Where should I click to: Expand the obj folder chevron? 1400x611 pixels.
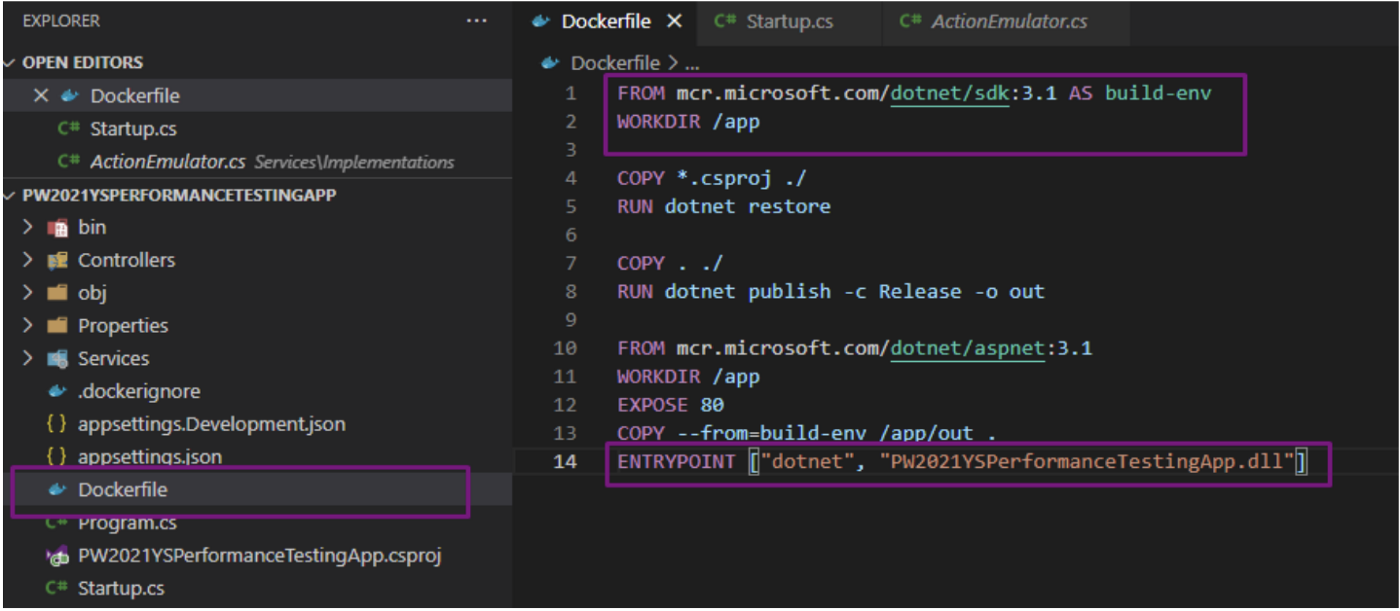pos(28,293)
